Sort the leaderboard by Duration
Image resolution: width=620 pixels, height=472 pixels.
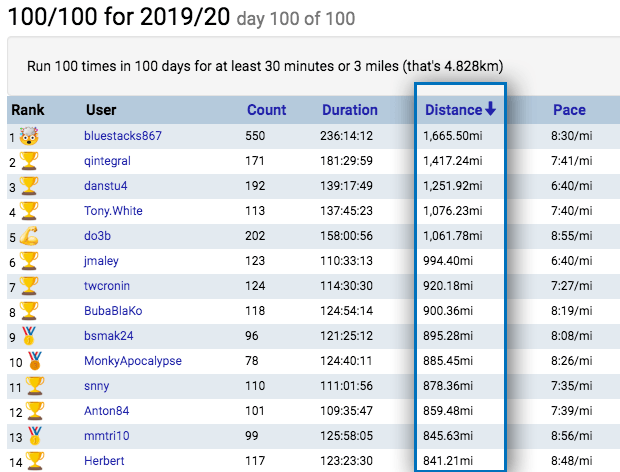pos(350,110)
